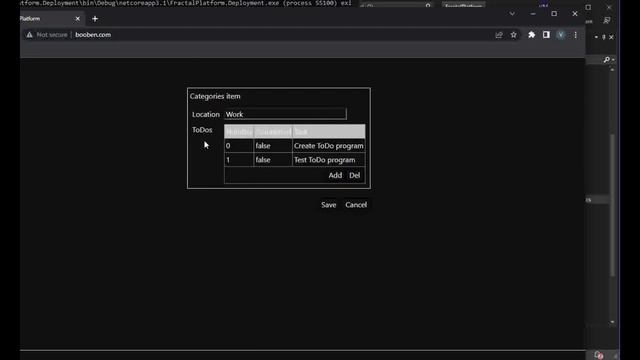Click the Location input field containing Work
This screenshot has height=360, width=640.
pyautogui.click(x=285, y=114)
